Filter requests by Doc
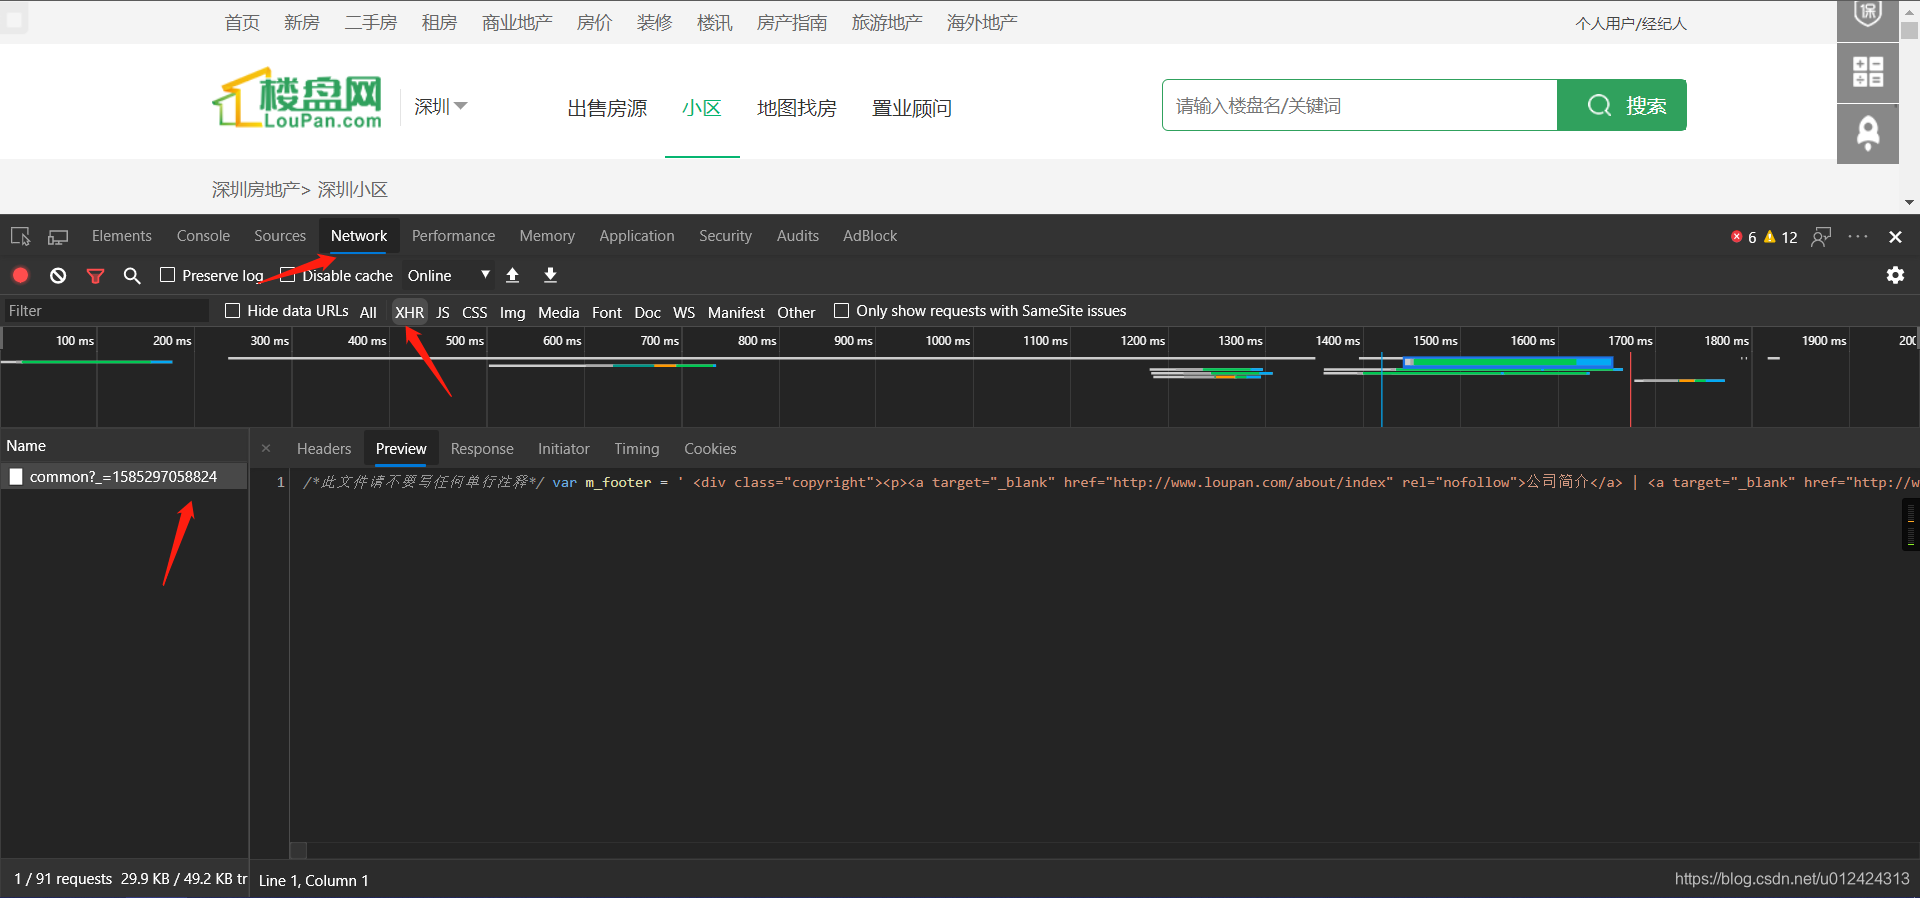Image resolution: width=1920 pixels, height=898 pixels. coord(648,312)
